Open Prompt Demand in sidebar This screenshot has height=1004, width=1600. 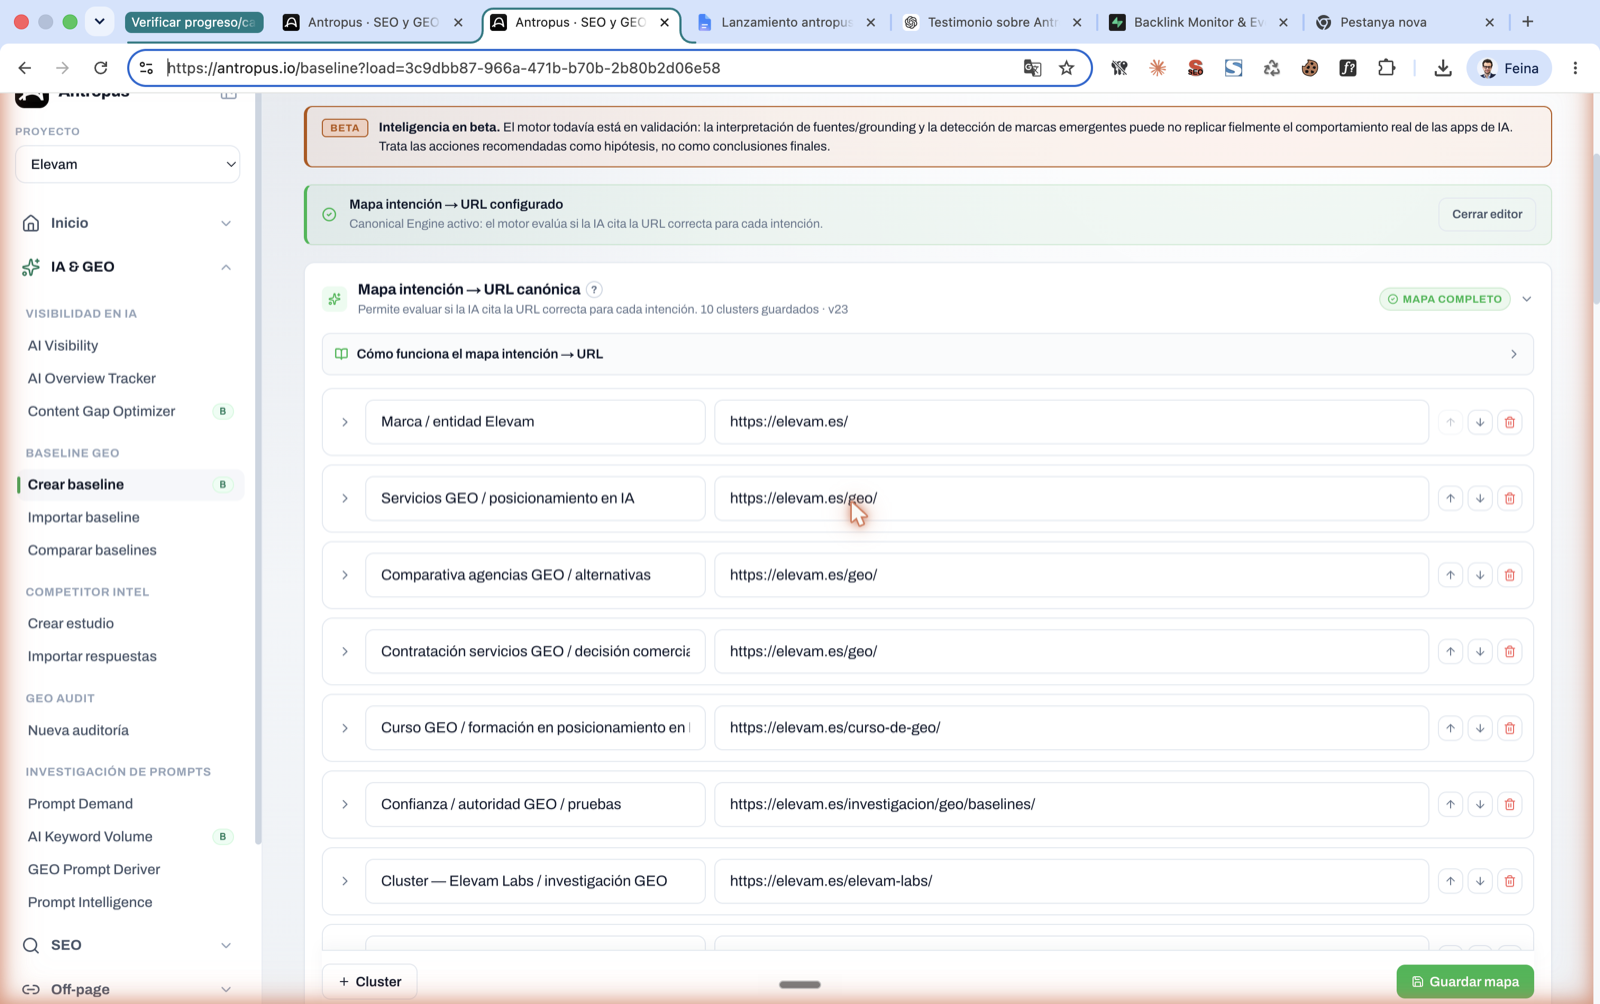[80, 804]
